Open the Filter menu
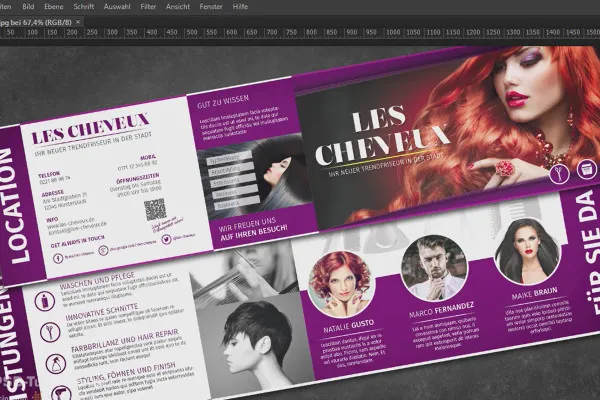Screen dimensions: 600x400 click(148, 7)
